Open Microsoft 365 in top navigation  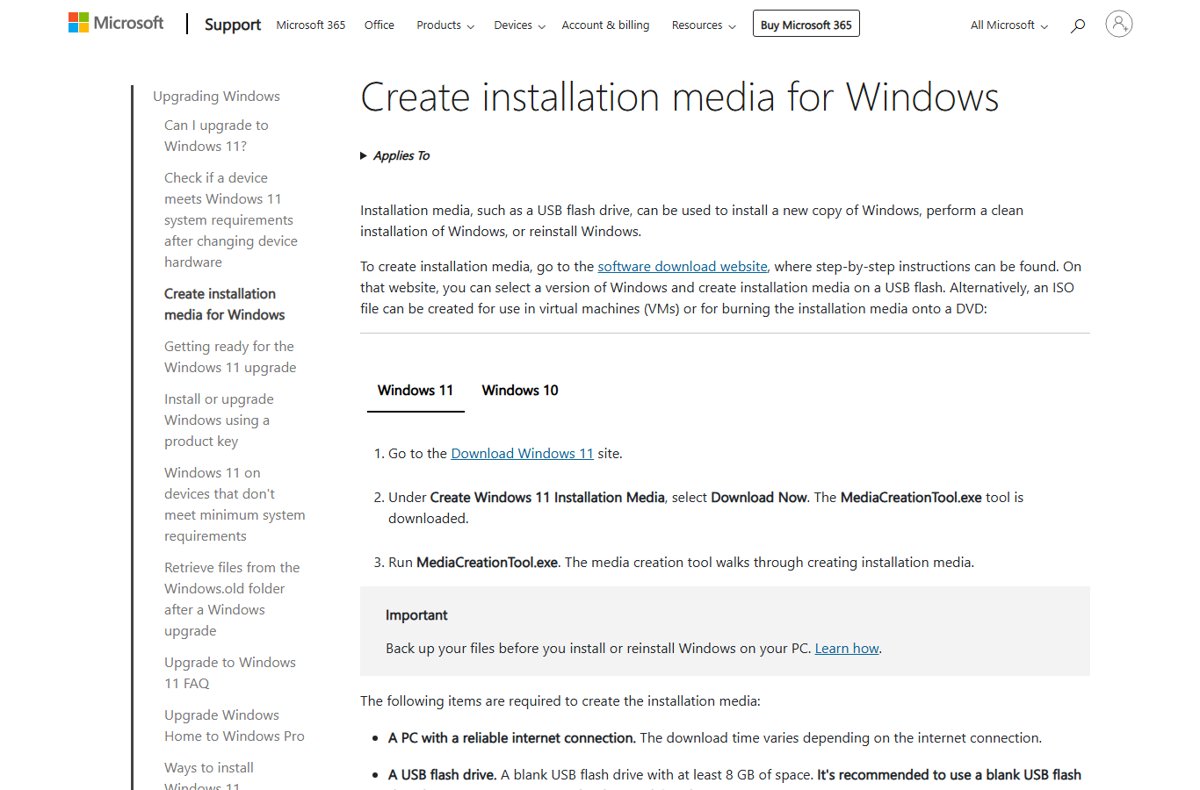point(311,25)
